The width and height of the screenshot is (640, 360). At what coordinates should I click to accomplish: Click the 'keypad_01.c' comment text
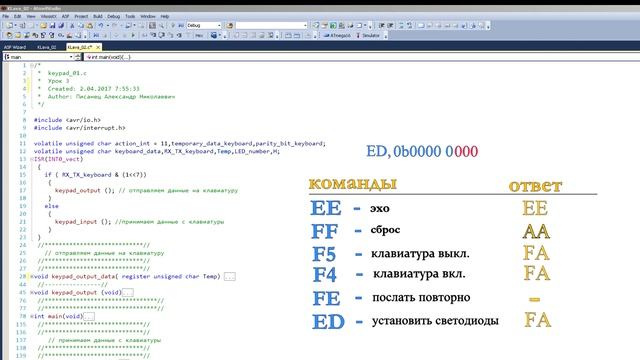pyautogui.click(x=67, y=73)
